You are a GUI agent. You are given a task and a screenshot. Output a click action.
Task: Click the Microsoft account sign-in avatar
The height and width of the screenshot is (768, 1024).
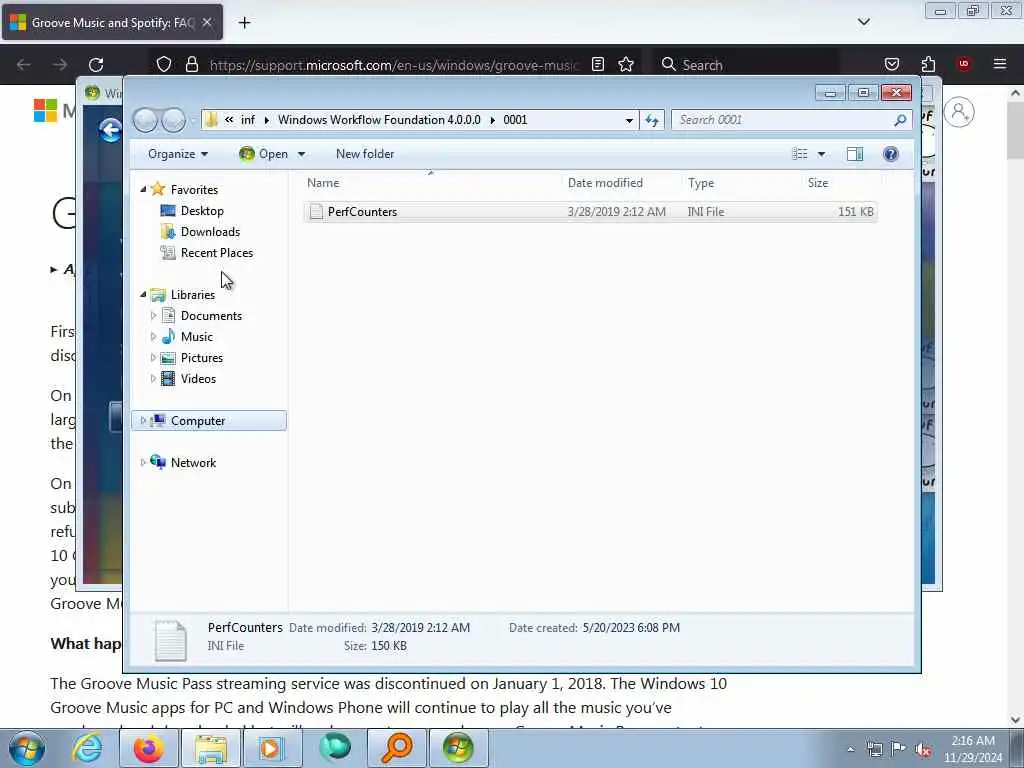959,112
